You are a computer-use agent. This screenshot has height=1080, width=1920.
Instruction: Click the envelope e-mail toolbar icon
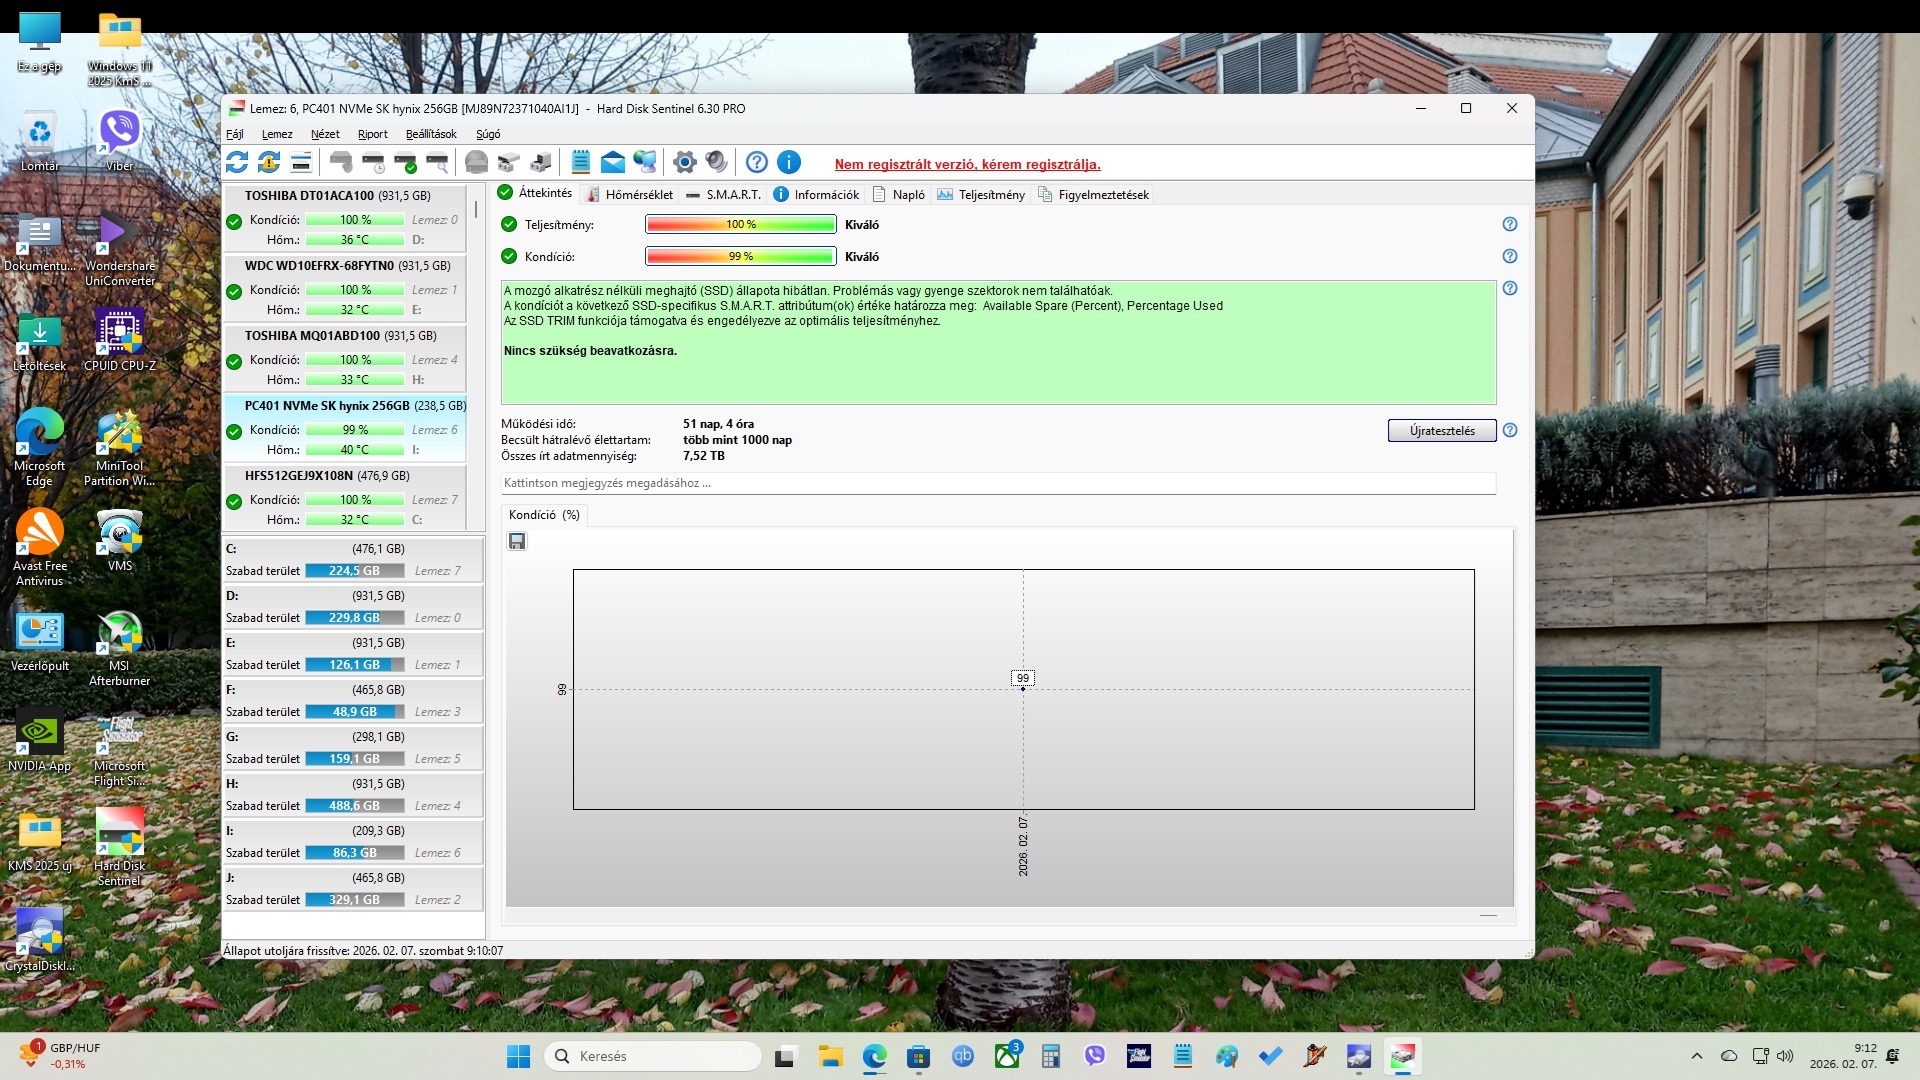(612, 162)
